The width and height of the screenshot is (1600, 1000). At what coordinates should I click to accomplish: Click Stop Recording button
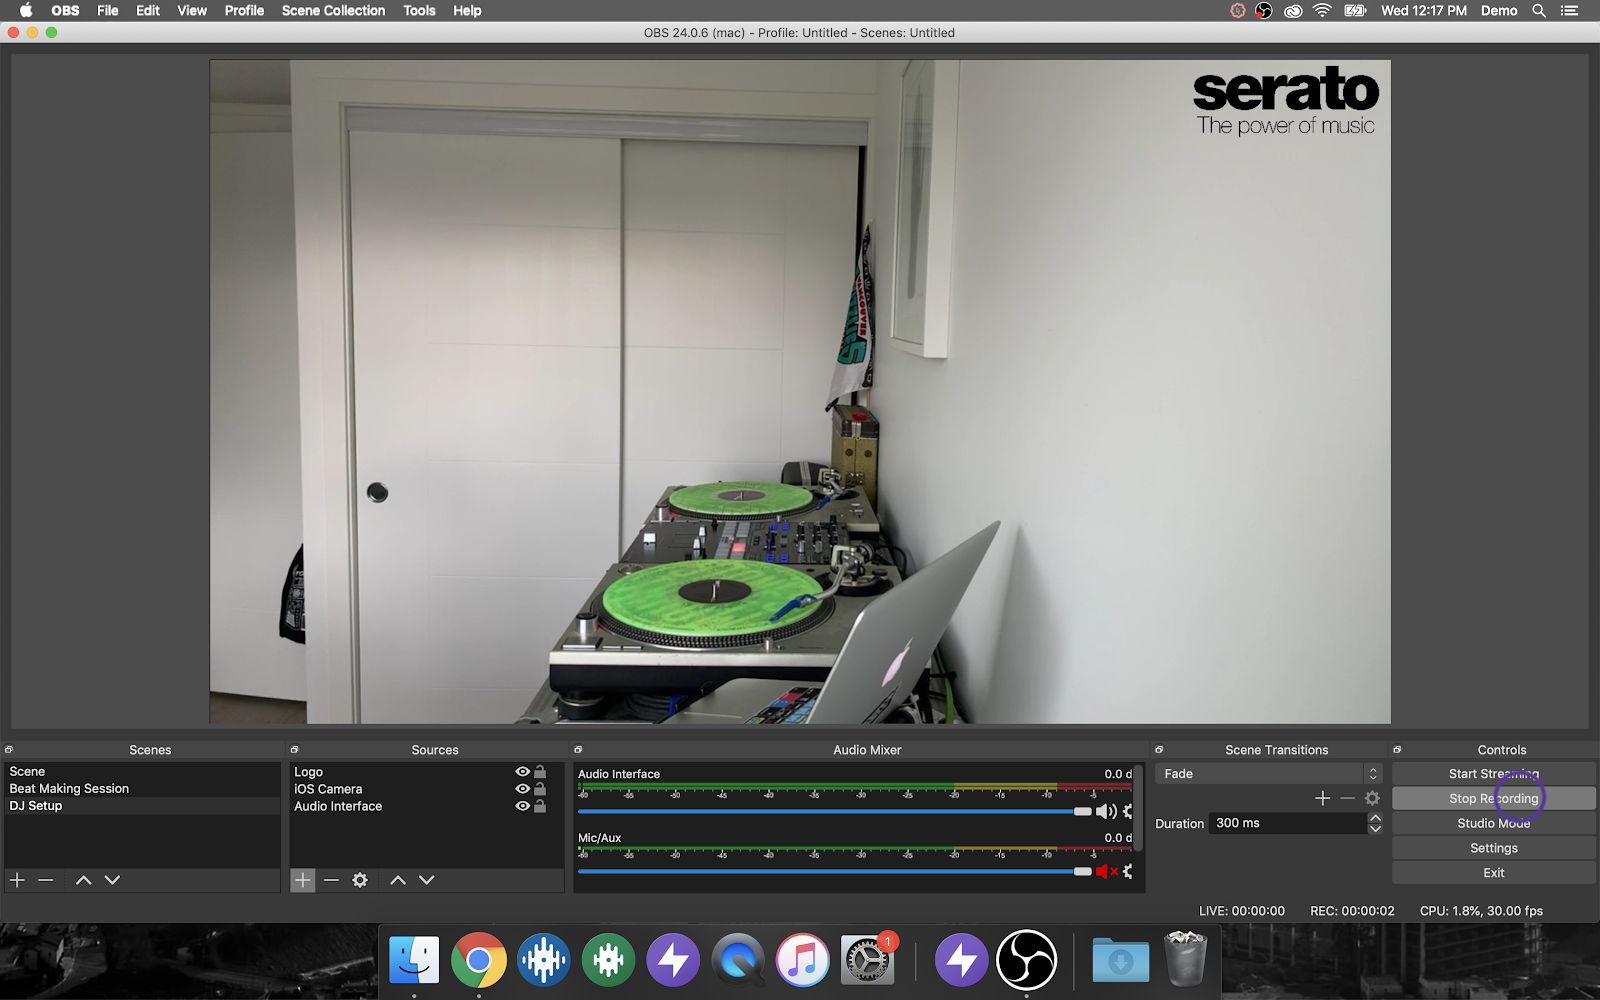point(1494,799)
